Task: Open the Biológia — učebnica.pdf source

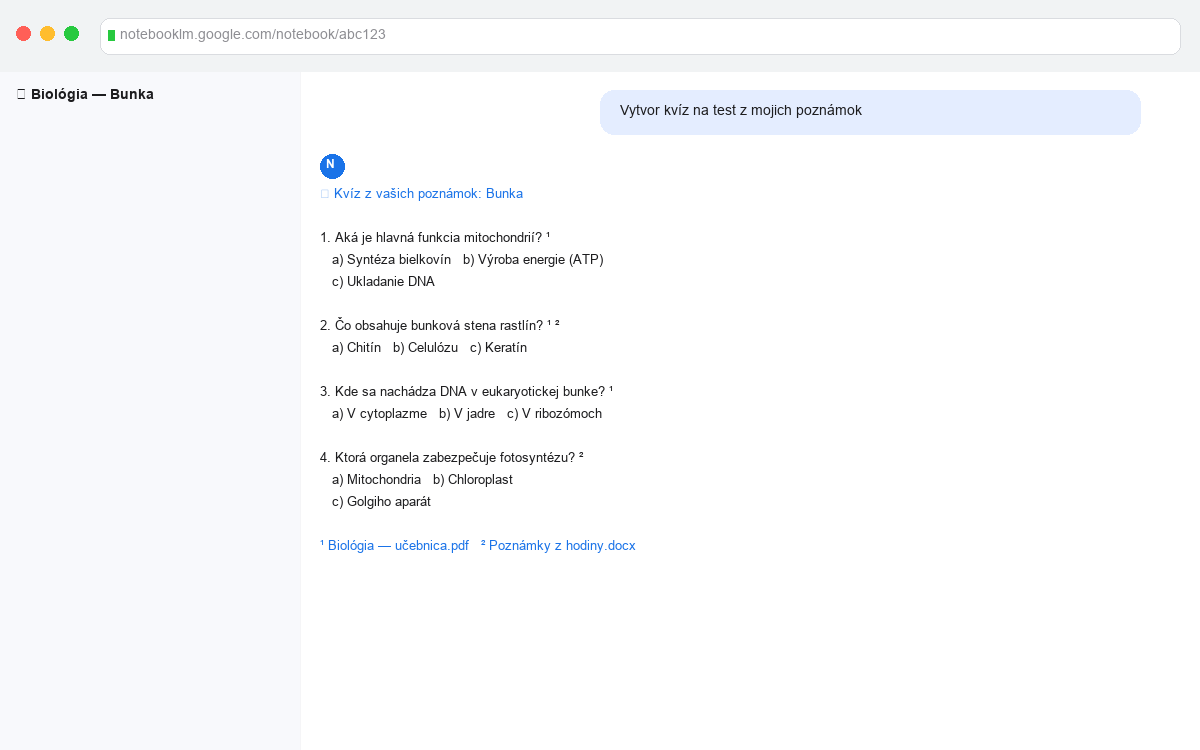Action: pyautogui.click(x=398, y=545)
